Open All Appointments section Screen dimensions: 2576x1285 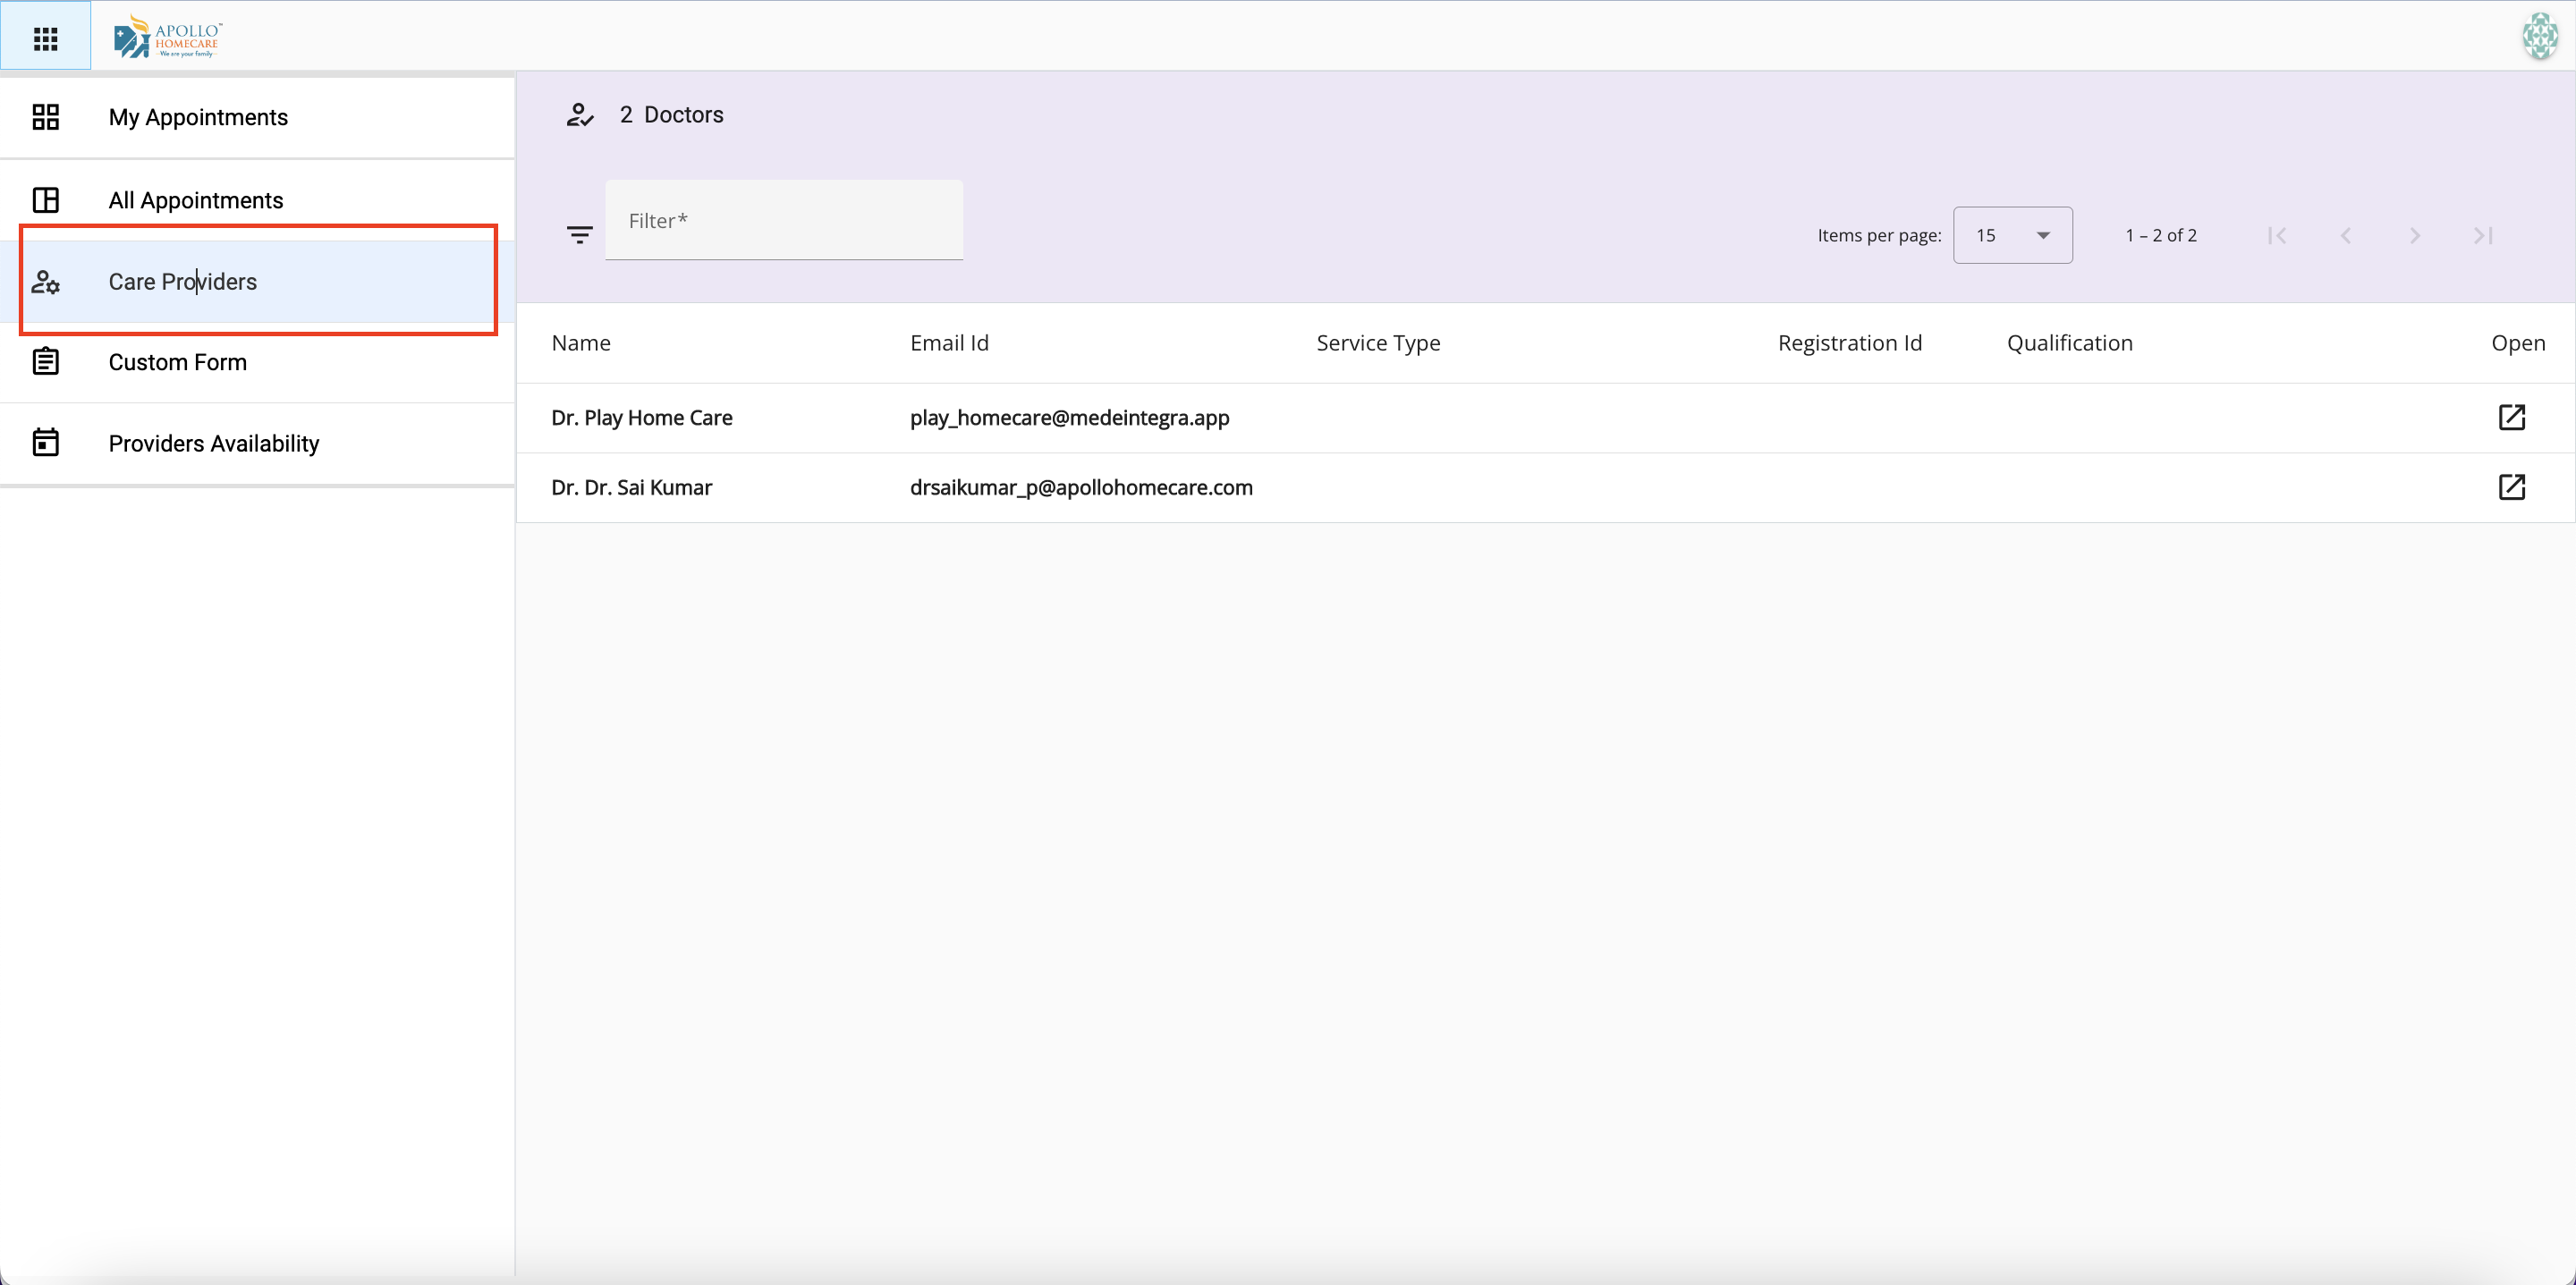[x=196, y=200]
